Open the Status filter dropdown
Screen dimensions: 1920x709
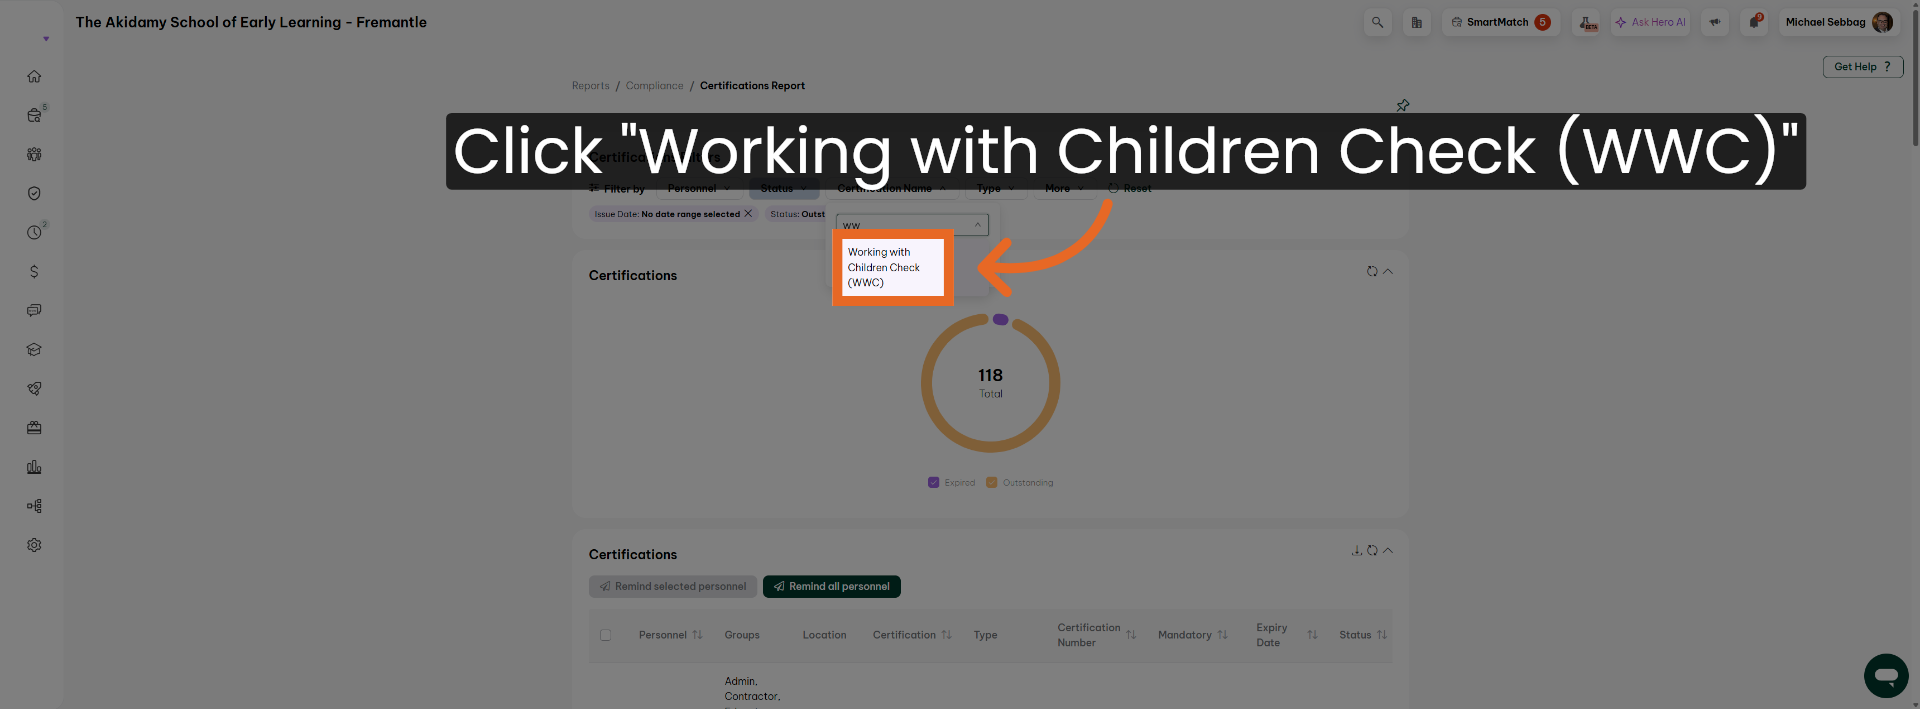click(784, 188)
